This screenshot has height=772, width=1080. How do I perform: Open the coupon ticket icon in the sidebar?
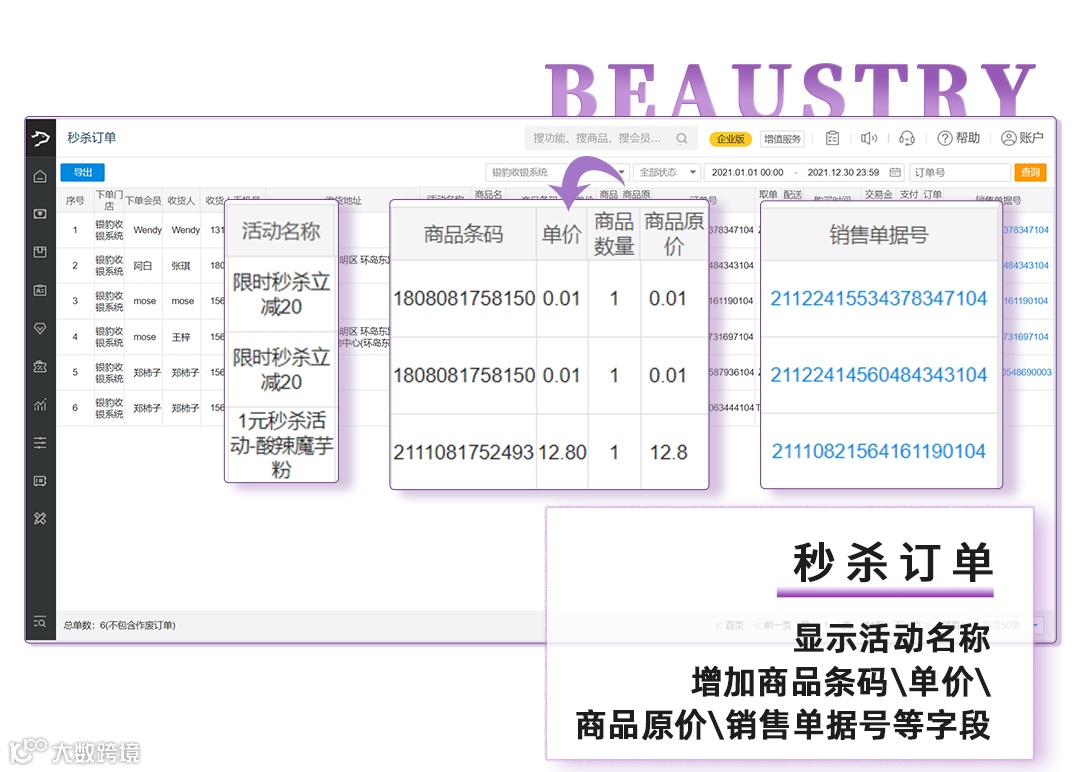40,366
